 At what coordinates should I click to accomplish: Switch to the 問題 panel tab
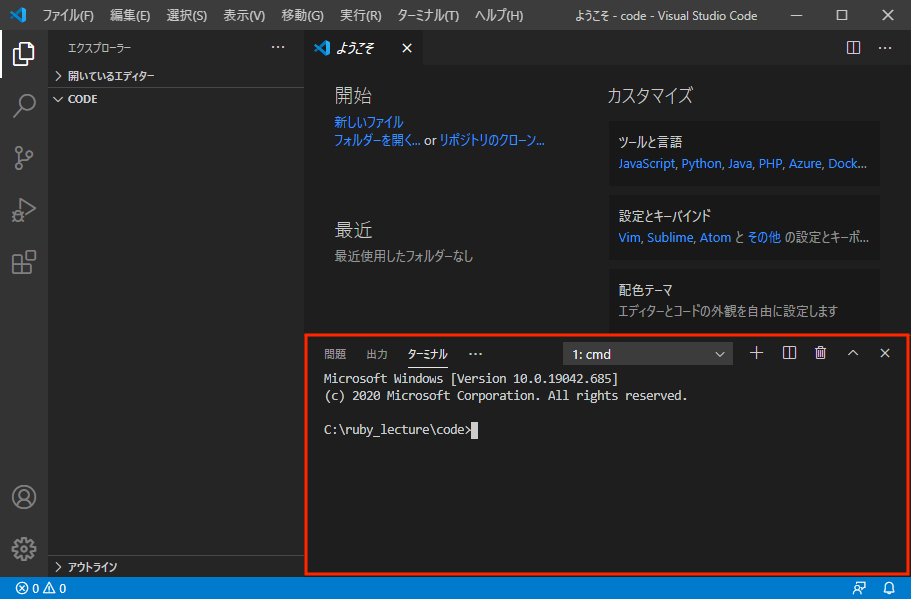pyautogui.click(x=335, y=354)
